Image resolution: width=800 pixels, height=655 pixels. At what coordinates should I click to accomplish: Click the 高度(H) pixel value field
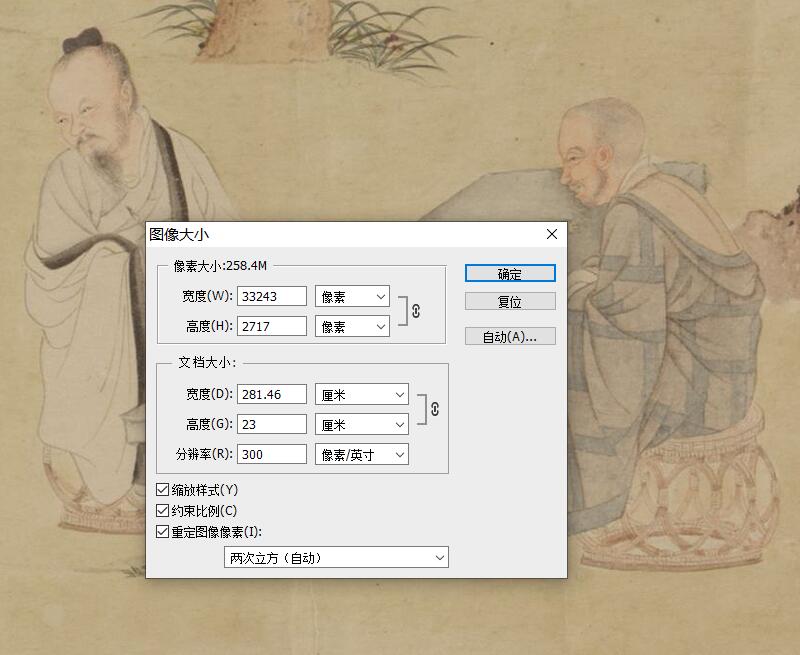(x=272, y=326)
